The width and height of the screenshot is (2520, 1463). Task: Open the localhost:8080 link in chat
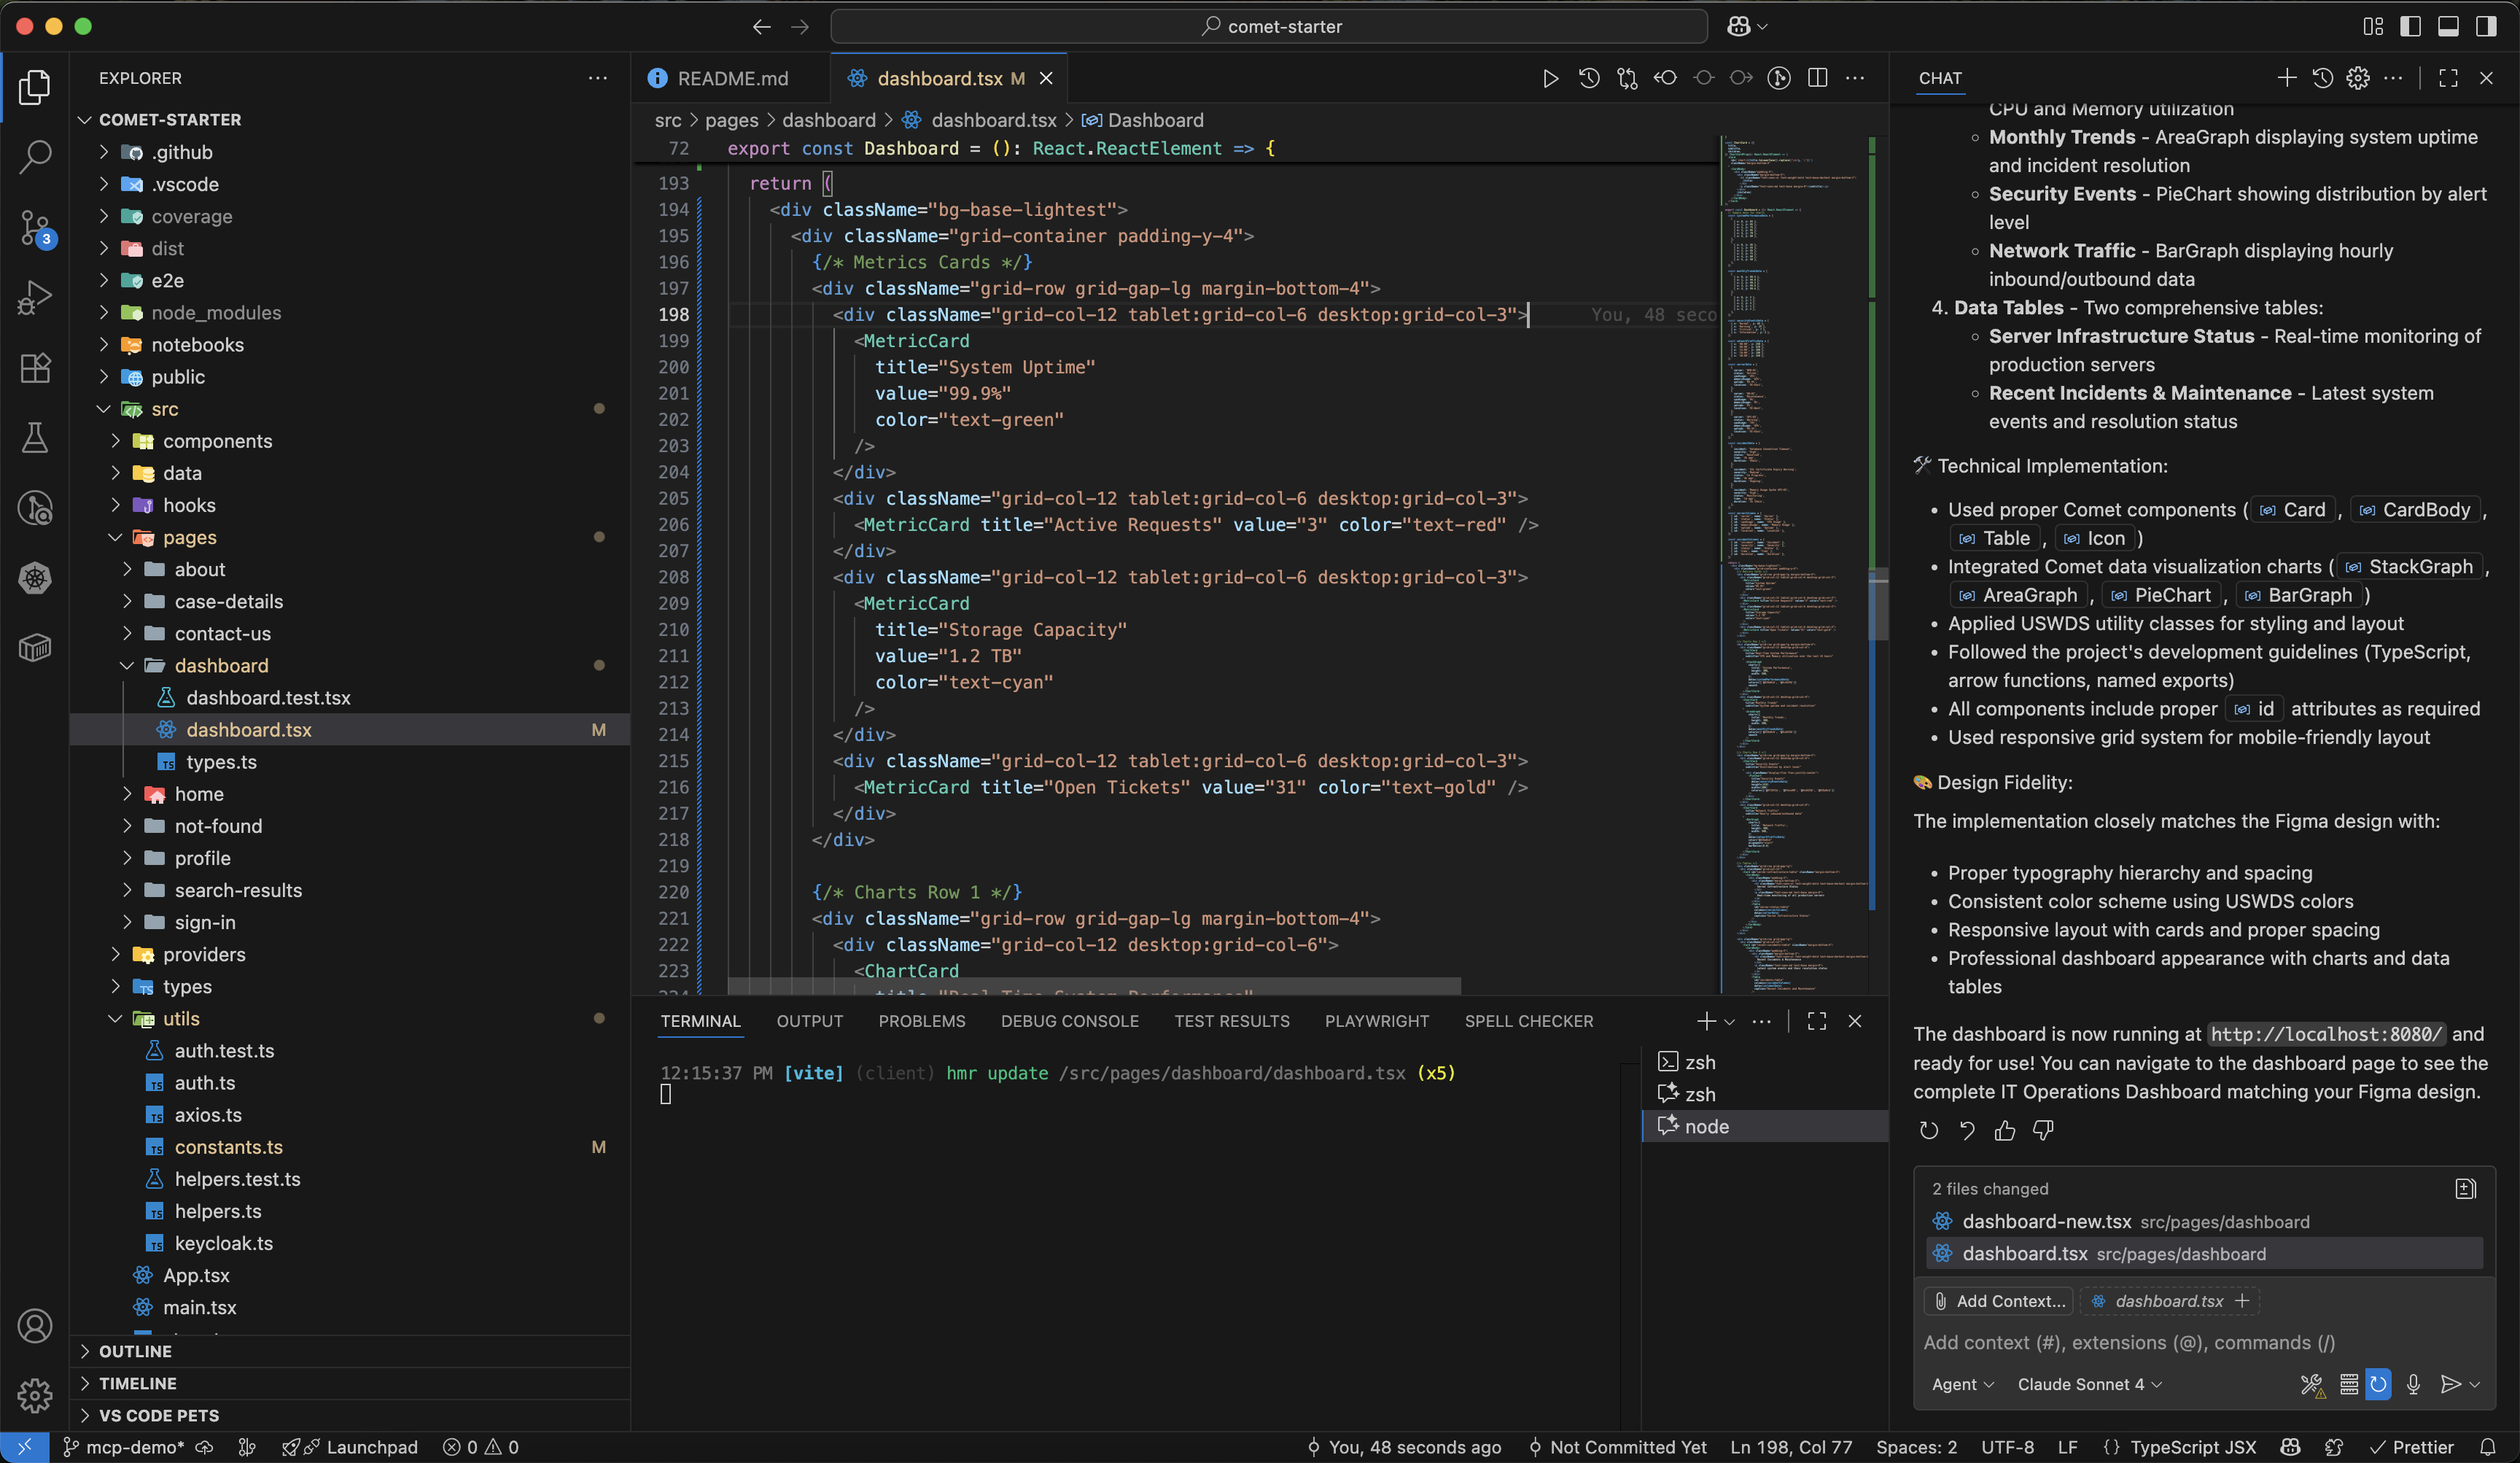coord(2326,1034)
